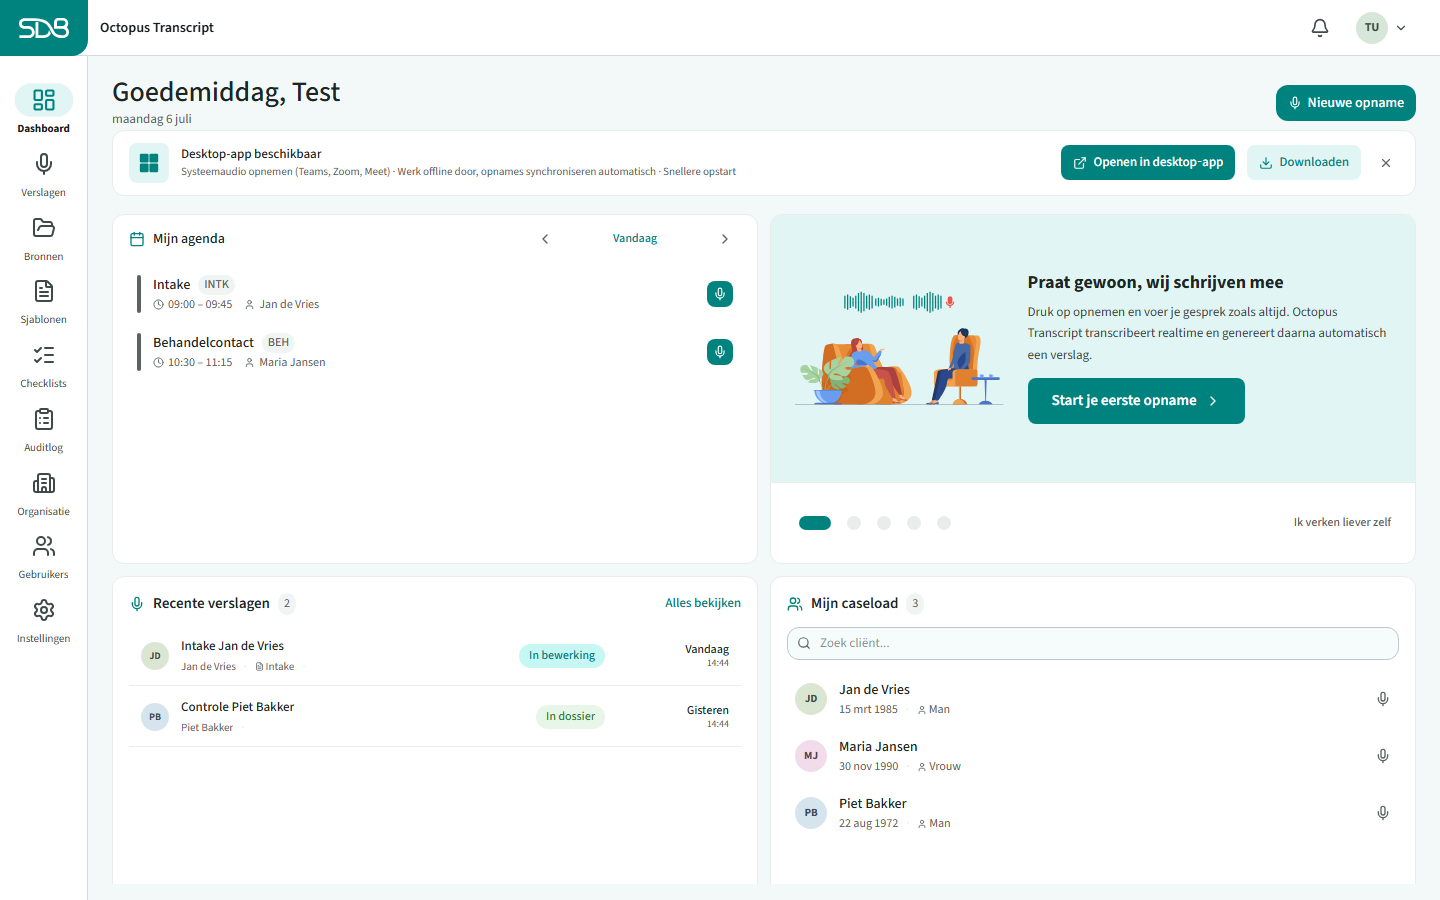Viewport: 1440px width, 900px height.
Task: Start recording for Behandelcontact appointment
Action: [x=720, y=352]
